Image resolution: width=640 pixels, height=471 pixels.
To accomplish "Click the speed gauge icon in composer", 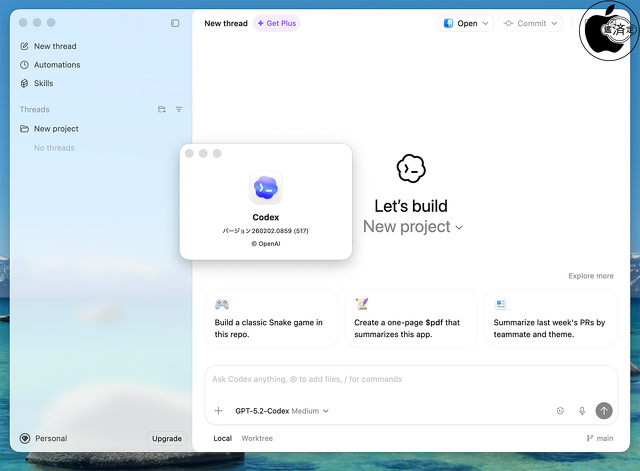I will [x=560, y=411].
